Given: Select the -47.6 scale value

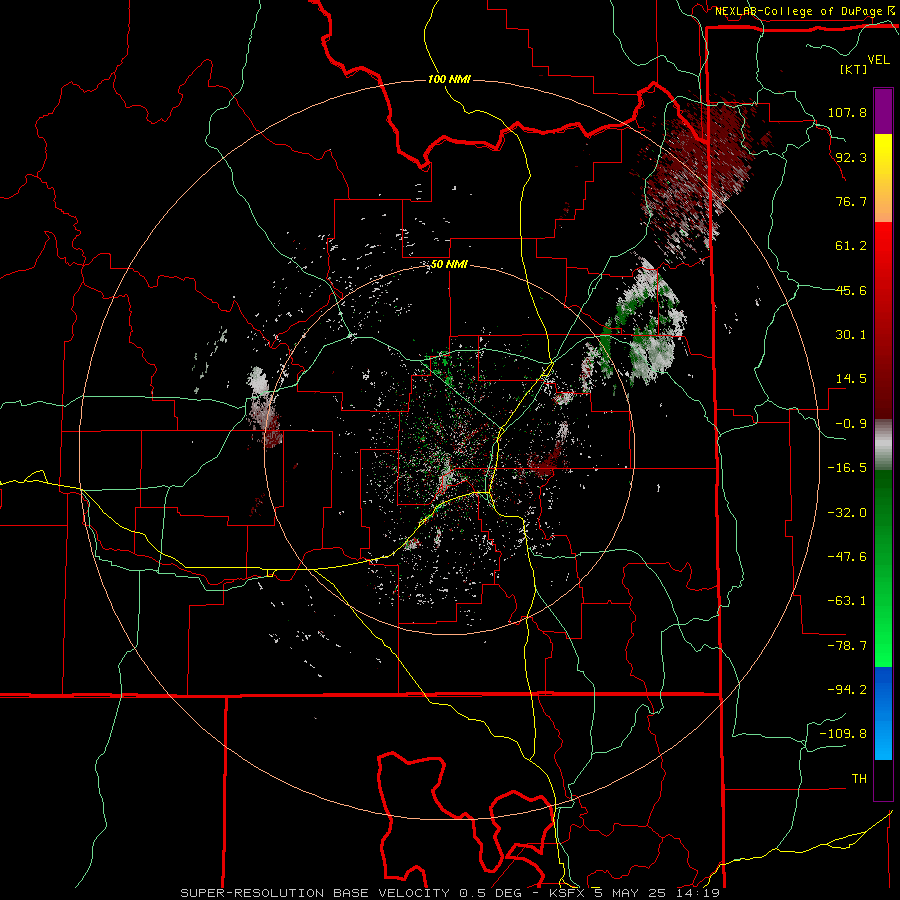Looking at the screenshot, I should click(x=847, y=557).
